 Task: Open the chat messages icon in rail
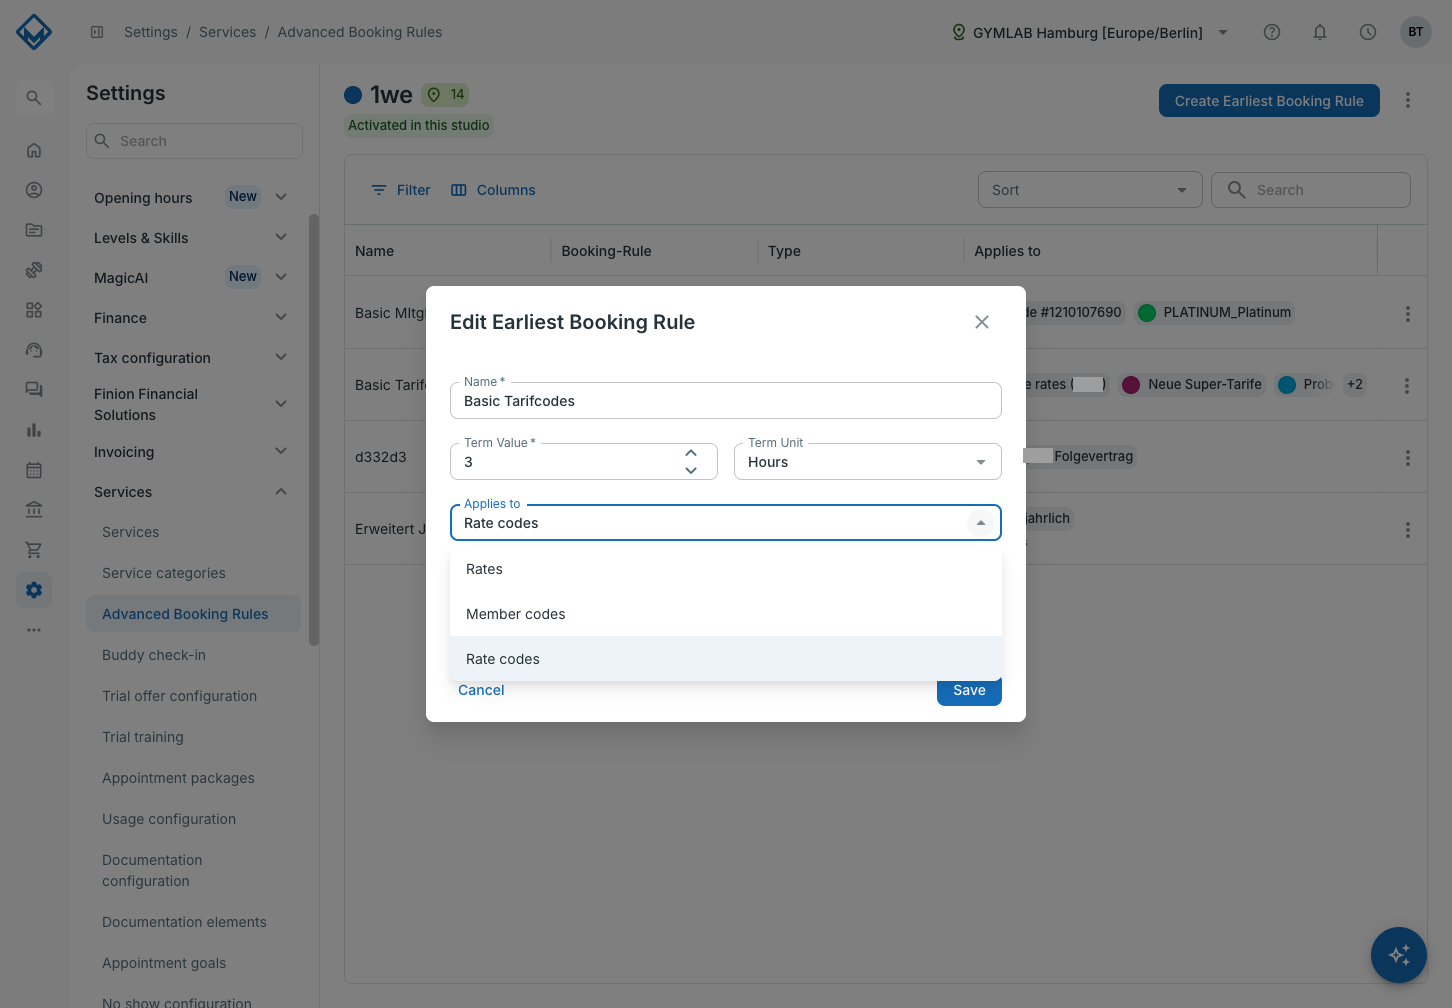click(x=34, y=390)
